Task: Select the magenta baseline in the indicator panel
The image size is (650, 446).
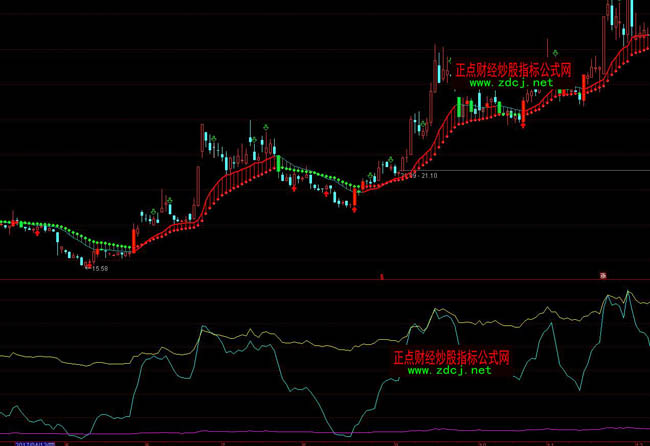Action: [x=300, y=432]
